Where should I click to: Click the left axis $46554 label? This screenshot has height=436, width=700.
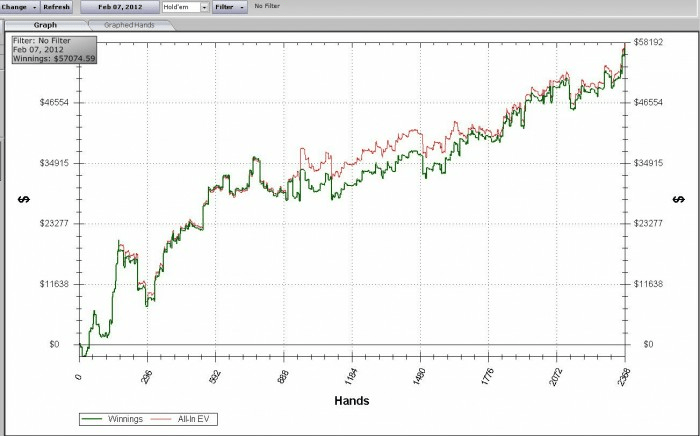pos(54,102)
